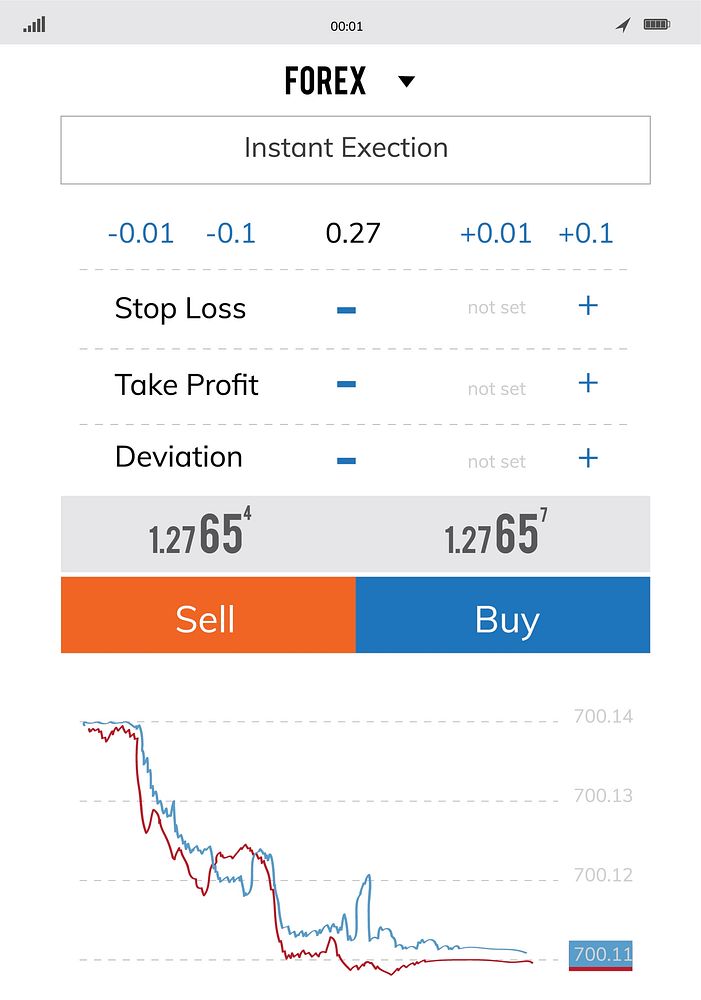
Task: Click the plus icon next to Take Profit
Action: tap(588, 382)
